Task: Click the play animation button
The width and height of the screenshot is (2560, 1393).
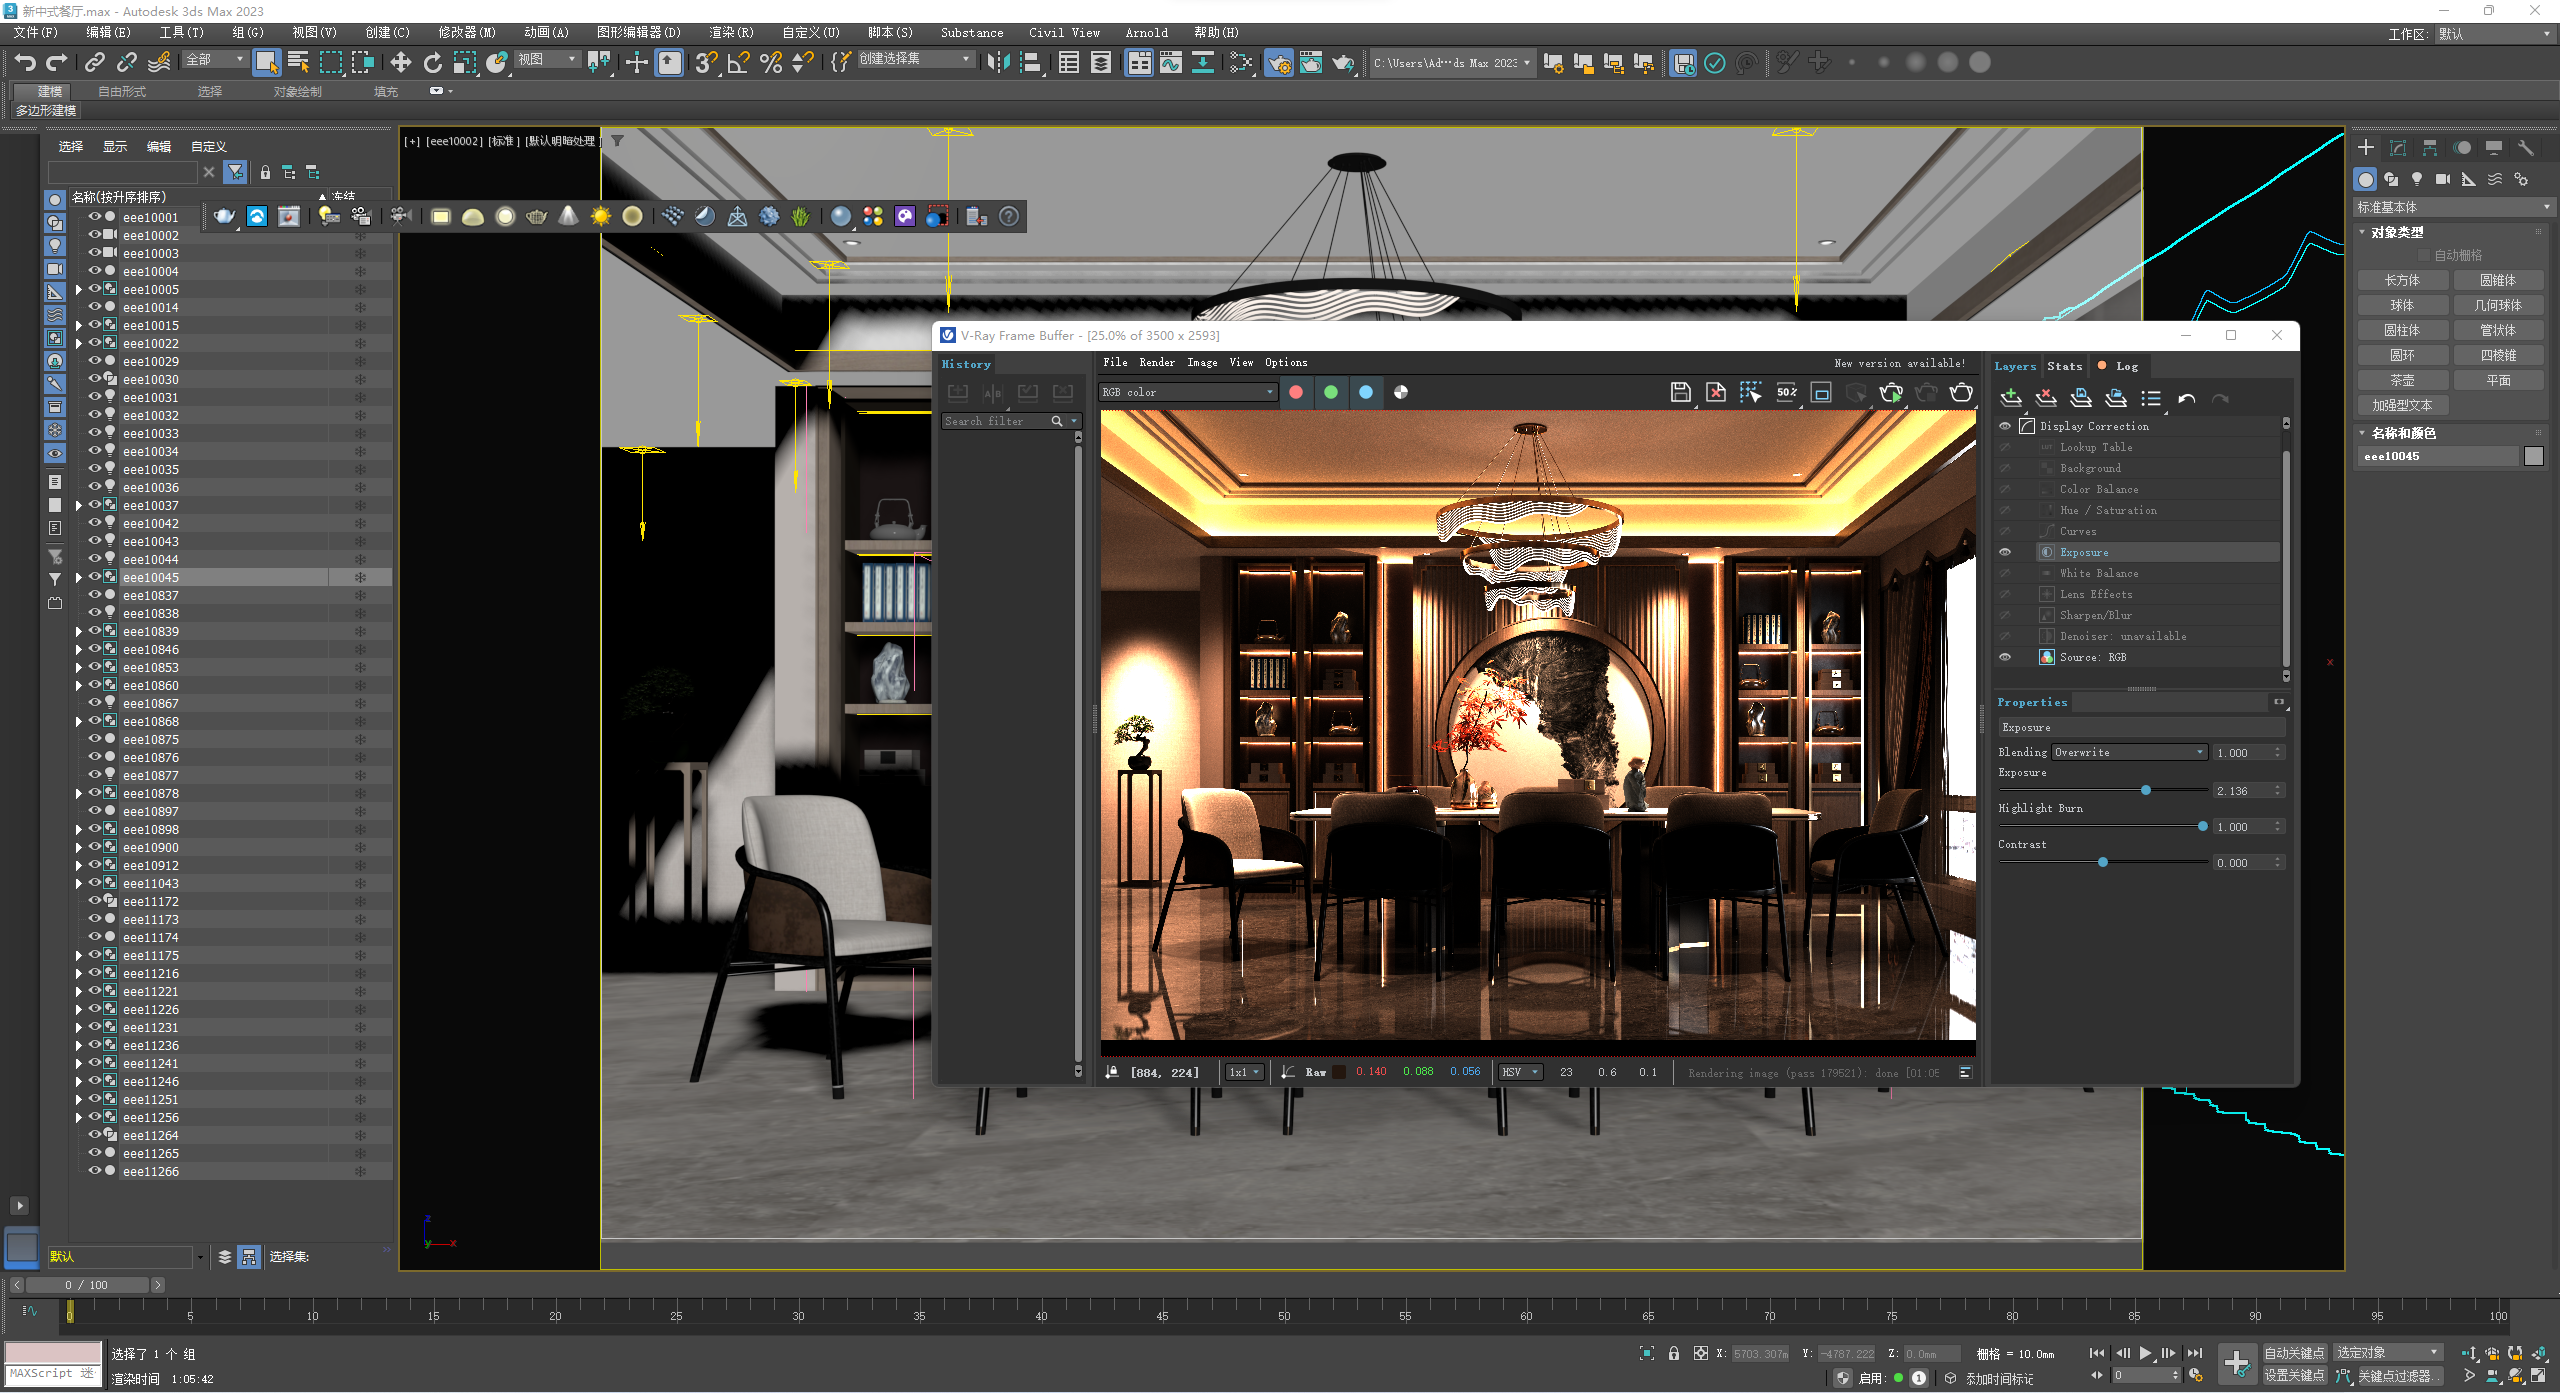Action: (x=2146, y=1353)
